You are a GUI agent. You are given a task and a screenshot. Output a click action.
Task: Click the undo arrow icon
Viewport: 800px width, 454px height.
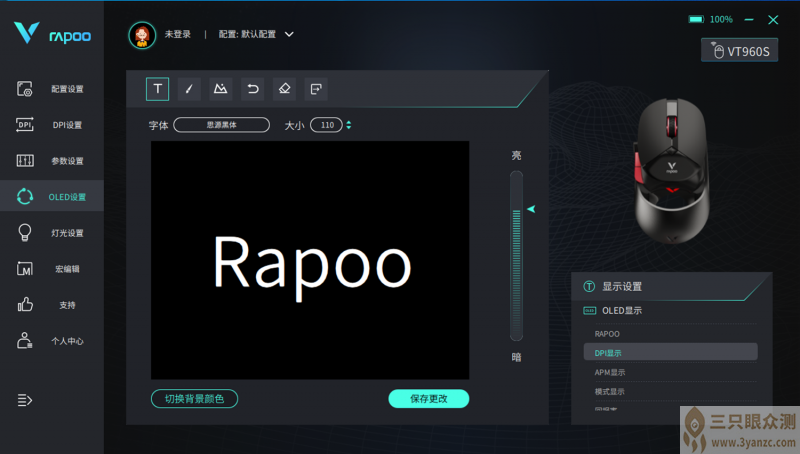pos(253,89)
